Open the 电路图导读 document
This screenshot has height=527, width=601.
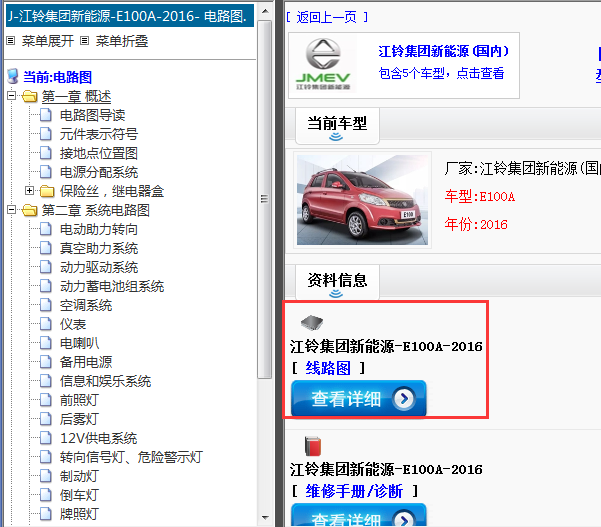click(x=92, y=115)
